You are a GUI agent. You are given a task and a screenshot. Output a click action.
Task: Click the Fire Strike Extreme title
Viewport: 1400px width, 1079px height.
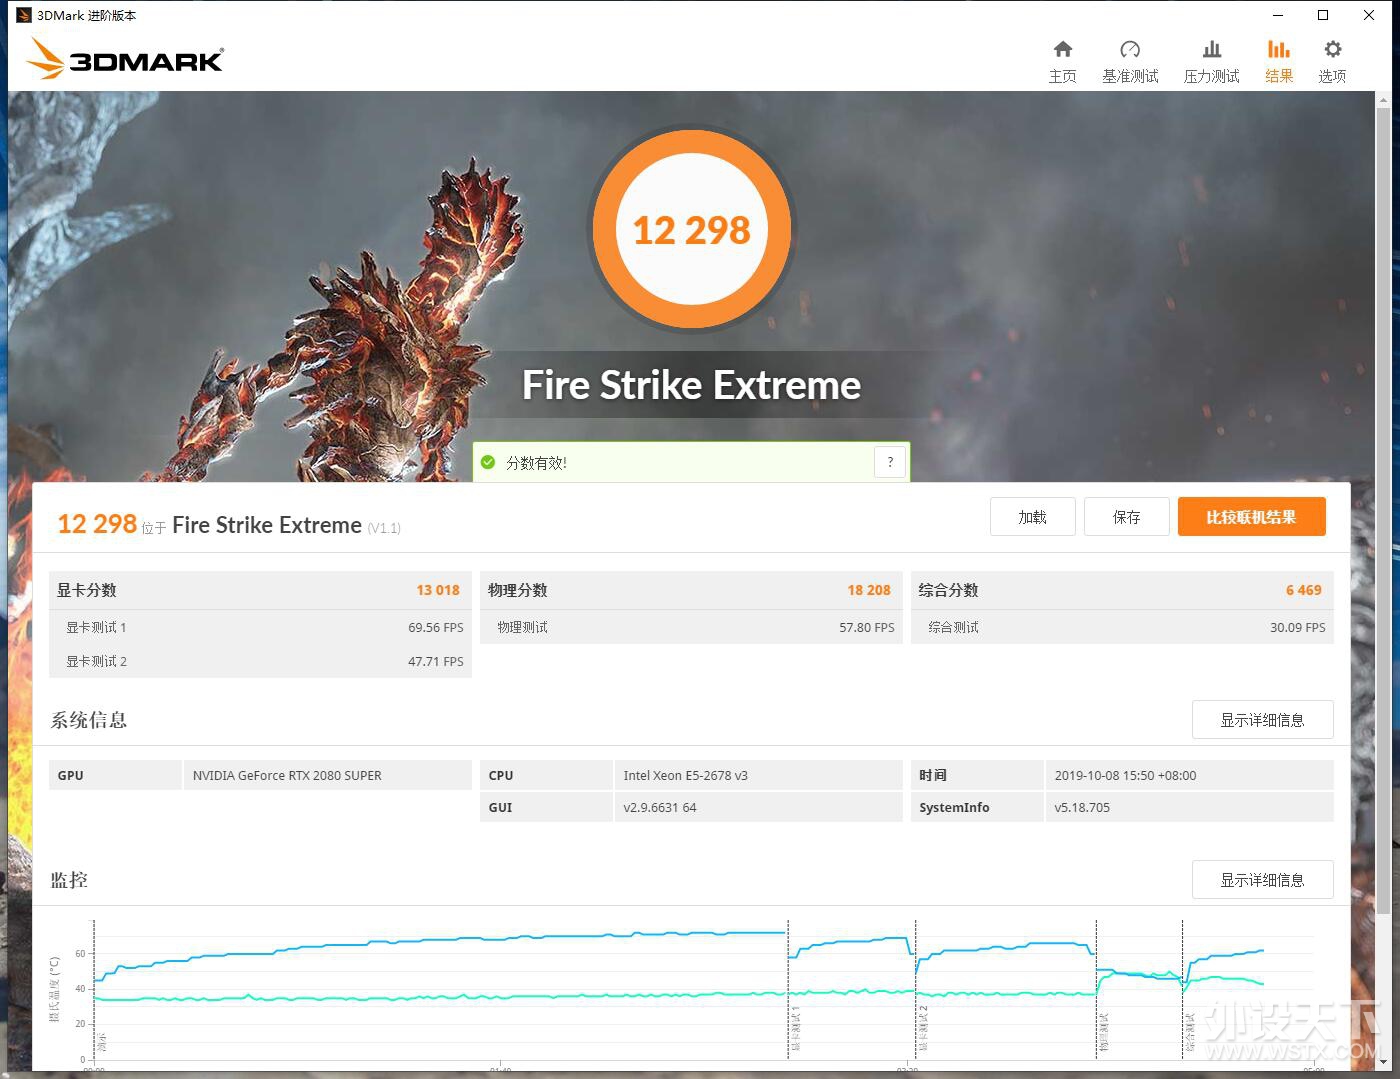click(691, 385)
